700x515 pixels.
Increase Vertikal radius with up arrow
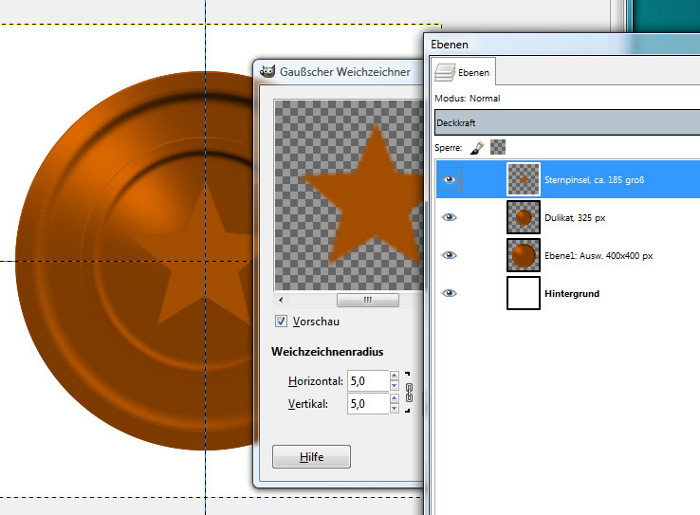(x=394, y=399)
